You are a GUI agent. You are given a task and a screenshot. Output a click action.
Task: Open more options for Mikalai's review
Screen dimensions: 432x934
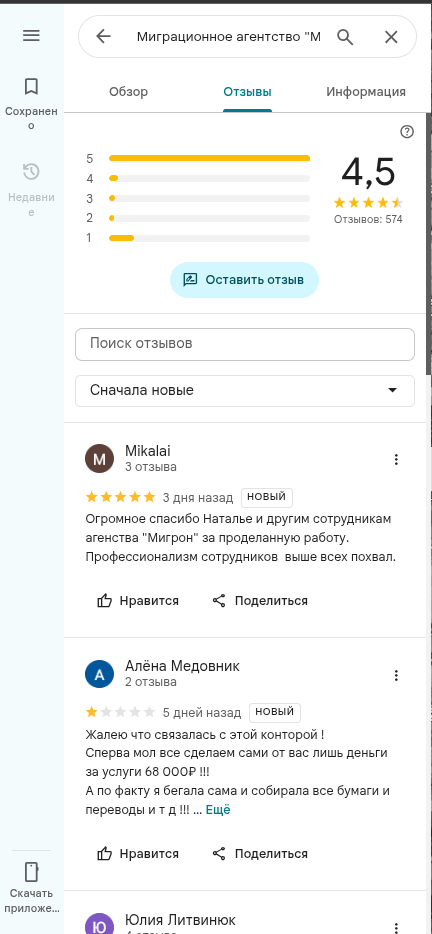tap(396, 459)
